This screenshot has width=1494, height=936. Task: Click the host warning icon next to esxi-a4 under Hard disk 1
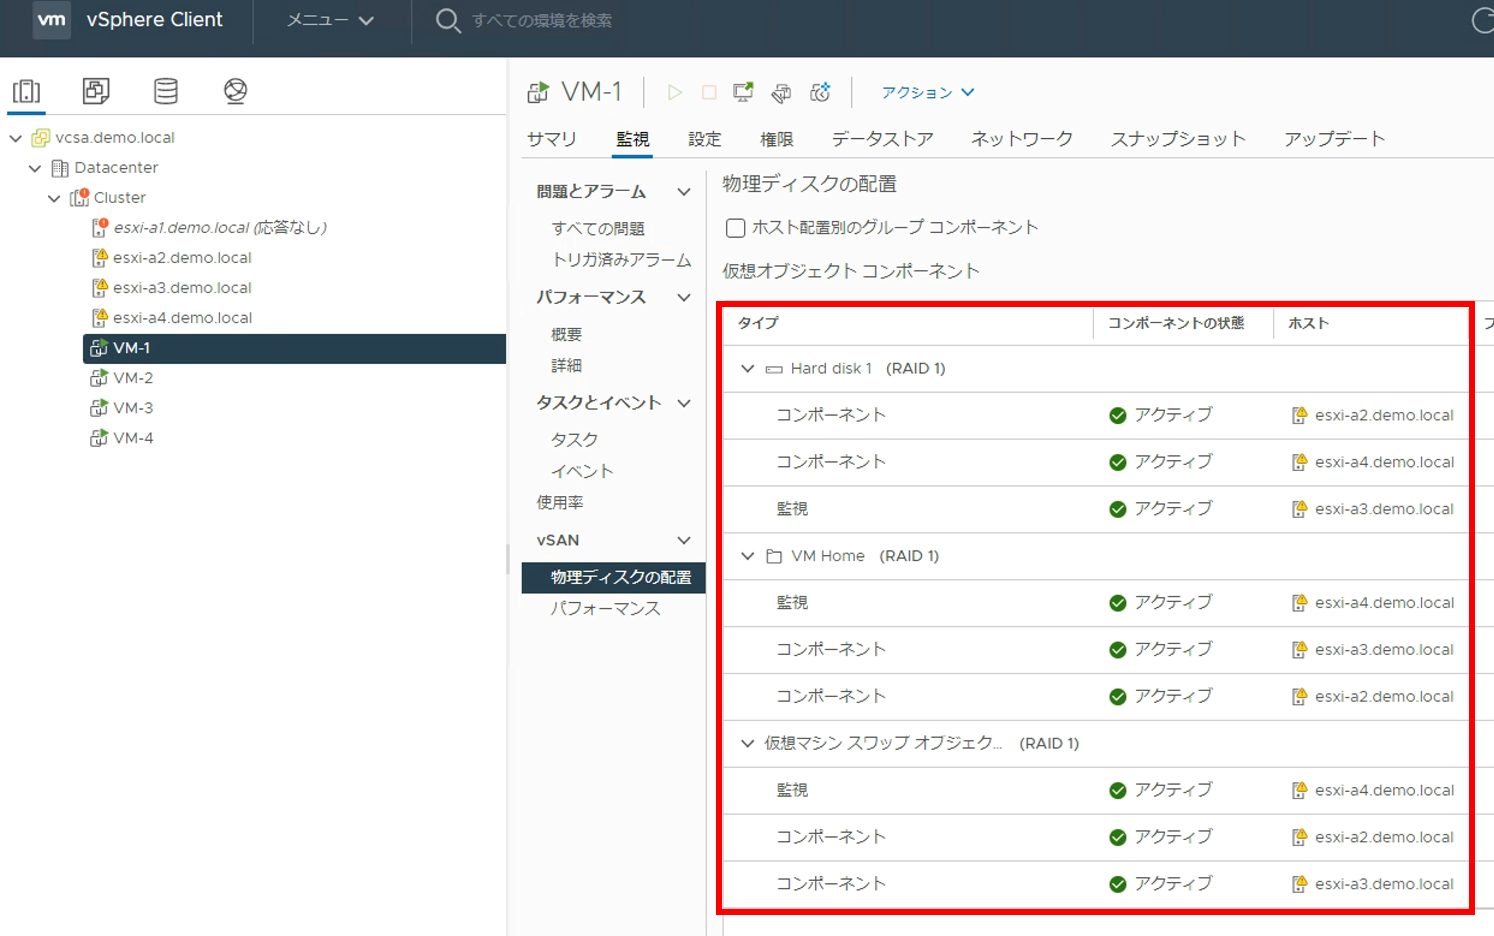(x=1299, y=462)
